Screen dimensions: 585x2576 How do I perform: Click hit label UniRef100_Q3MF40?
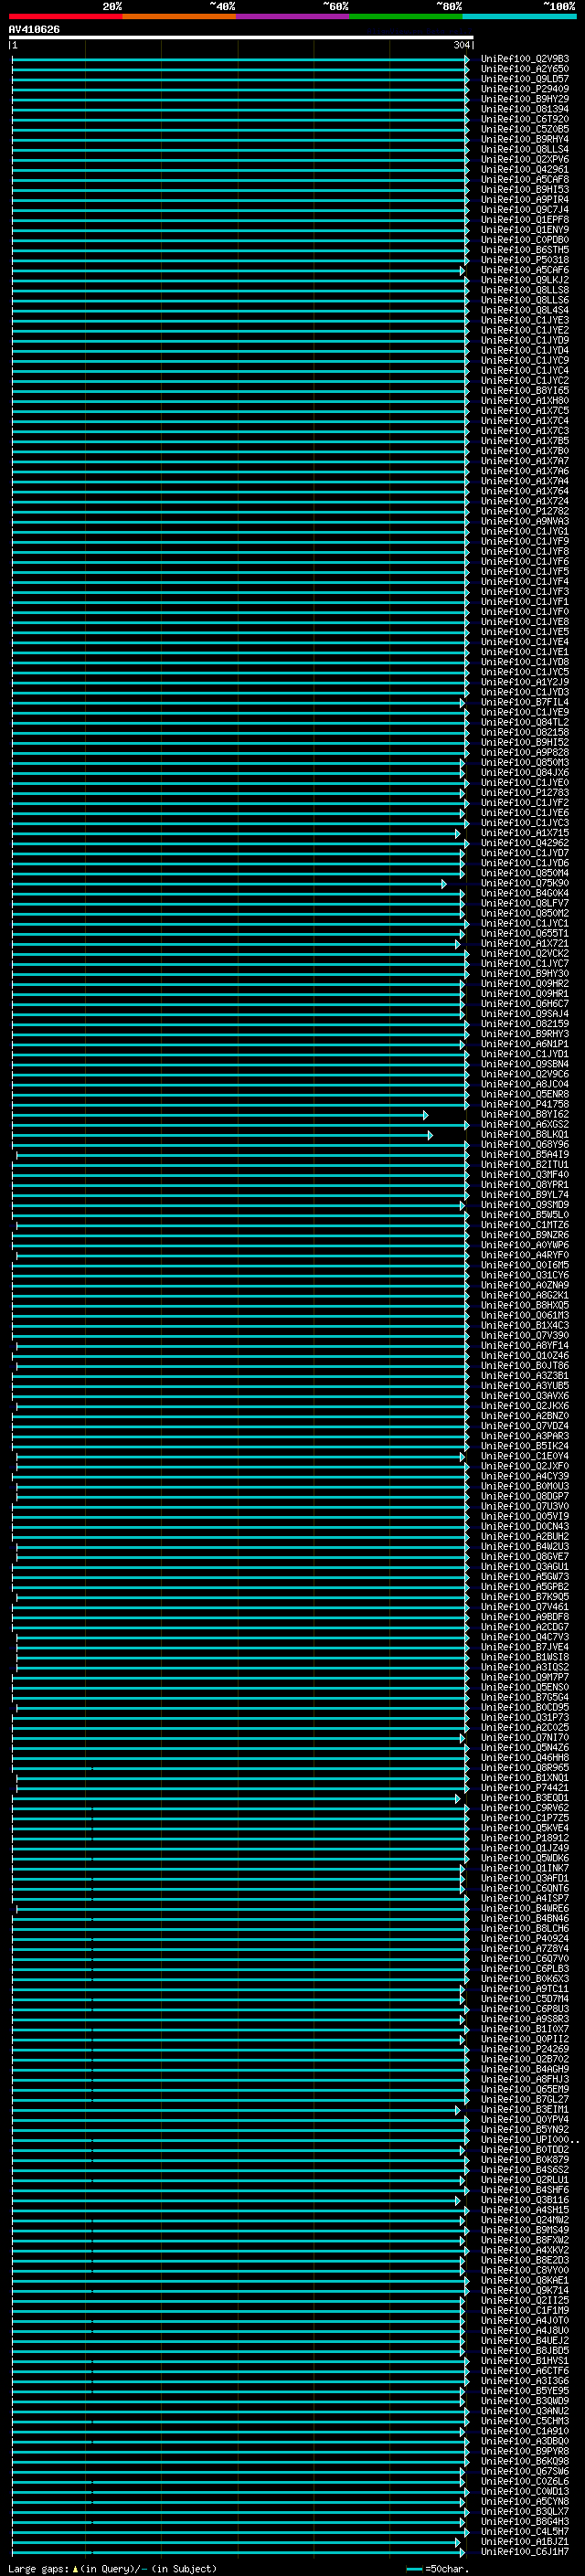(x=525, y=1174)
